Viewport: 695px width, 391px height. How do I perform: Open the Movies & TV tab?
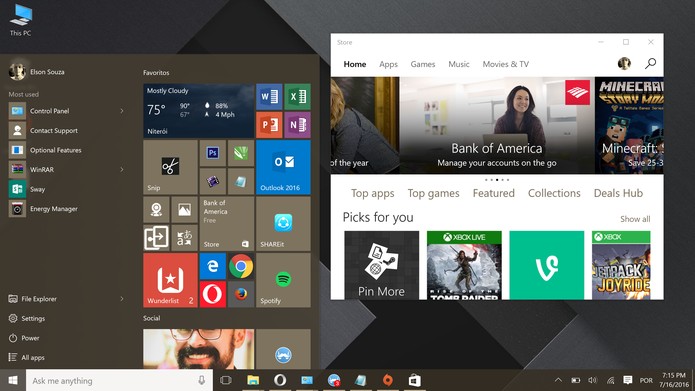coord(506,64)
